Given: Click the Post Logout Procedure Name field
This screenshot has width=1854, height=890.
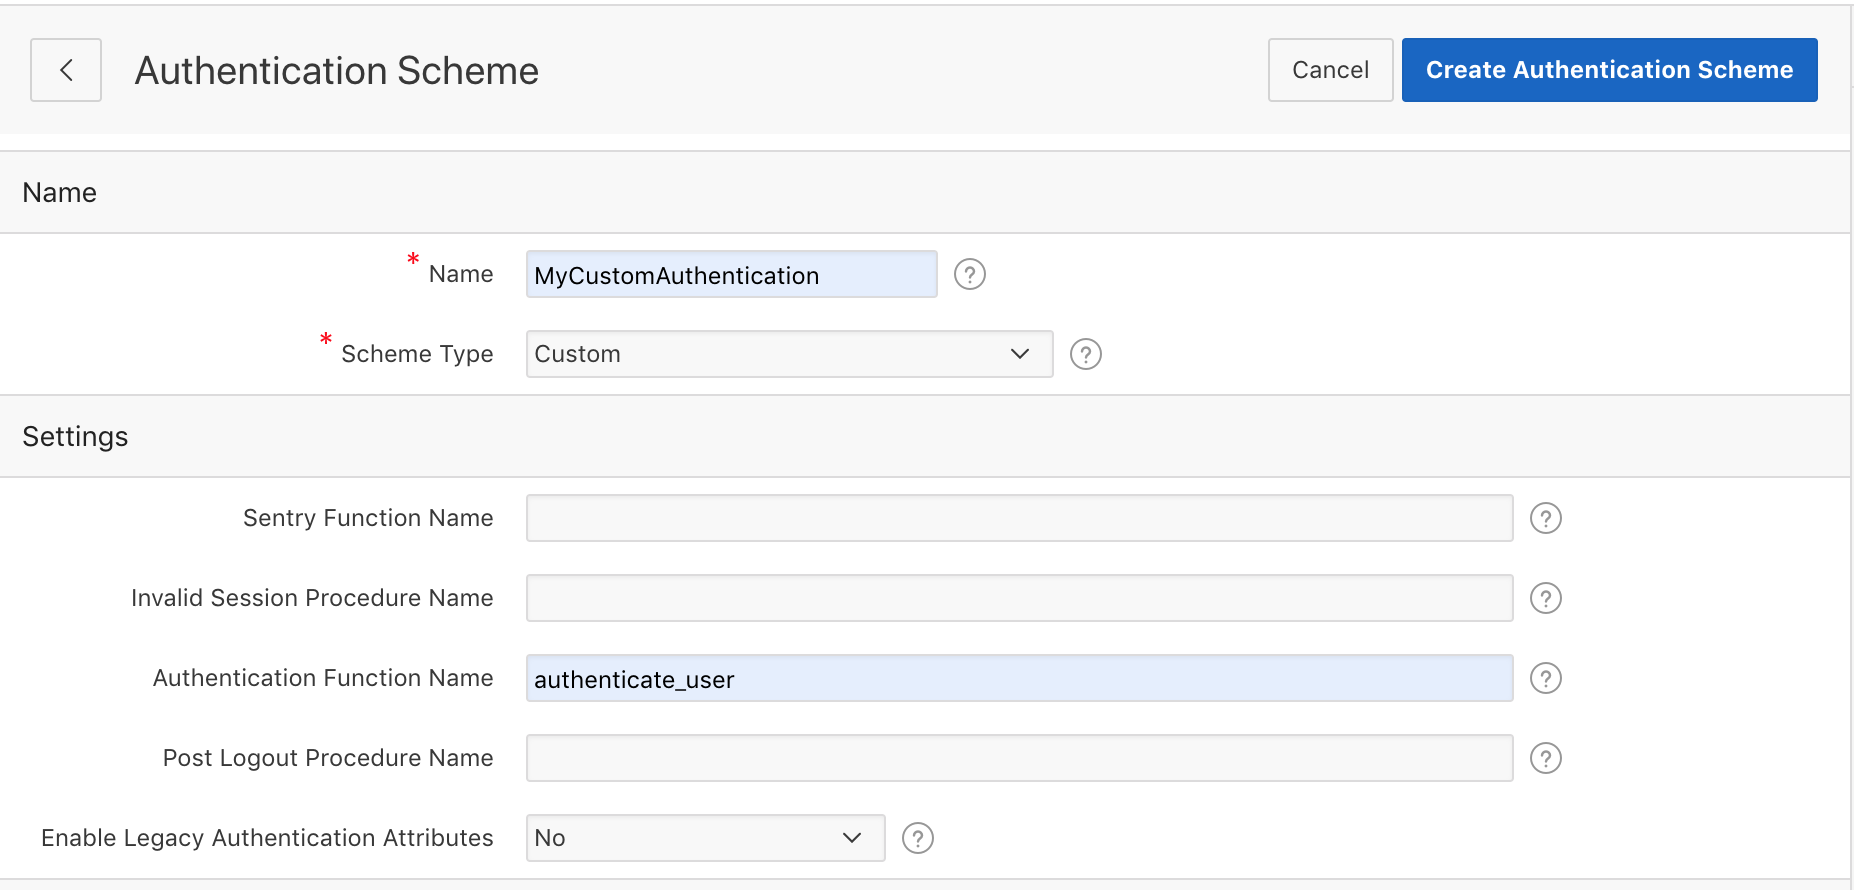Looking at the screenshot, I should pos(1018,758).
